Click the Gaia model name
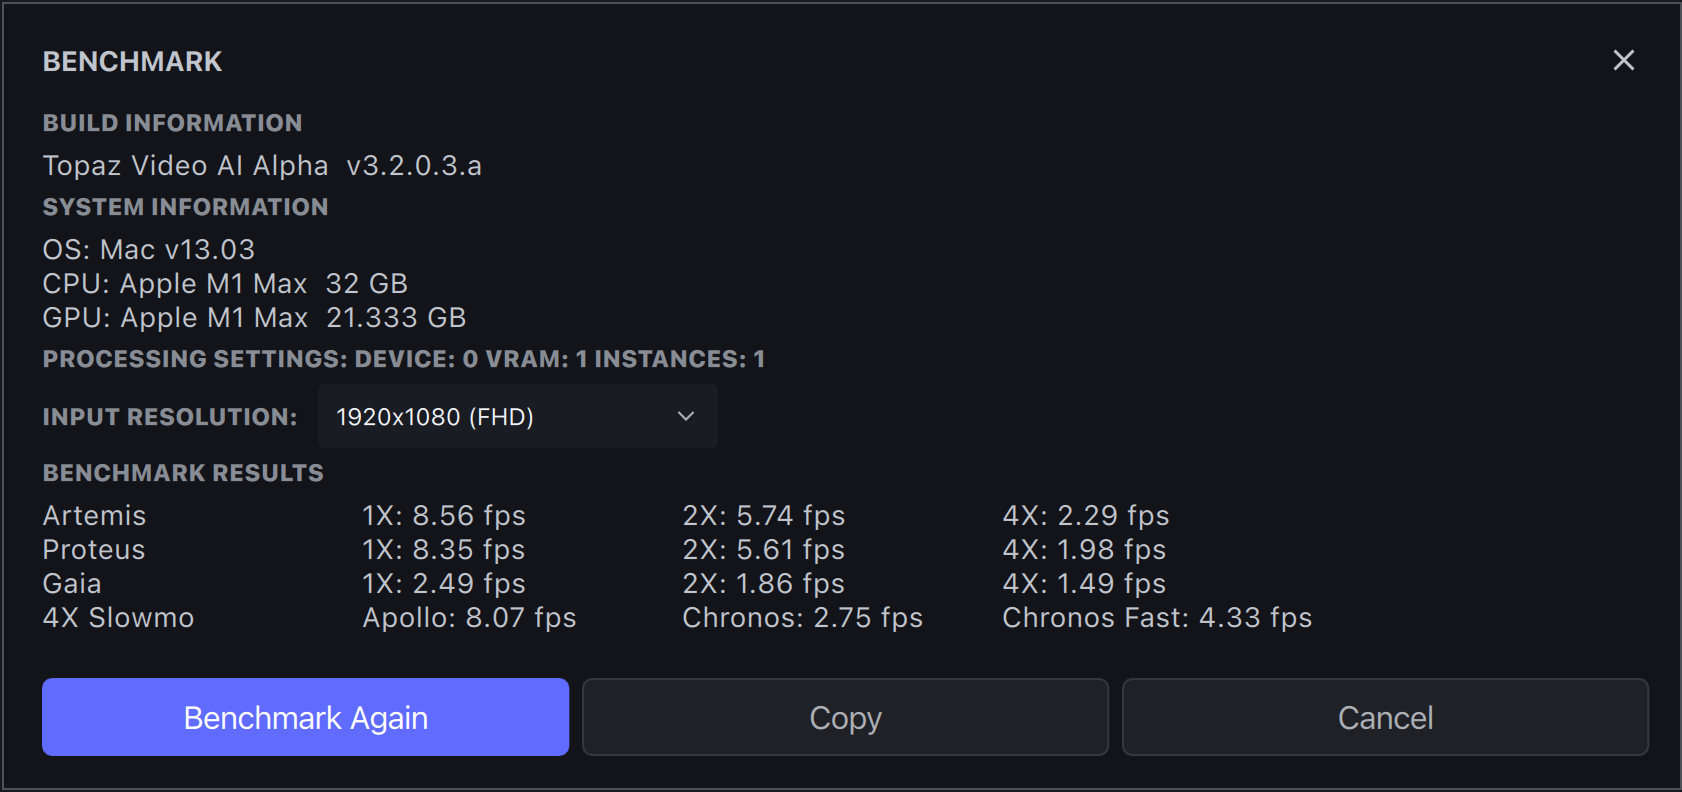The width and height of the screenshot is (1682, 792). [x=72, y=584]
